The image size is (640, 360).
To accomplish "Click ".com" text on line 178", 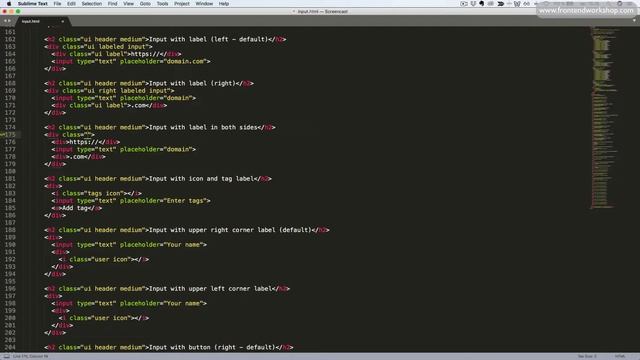I will click(76, 157).
